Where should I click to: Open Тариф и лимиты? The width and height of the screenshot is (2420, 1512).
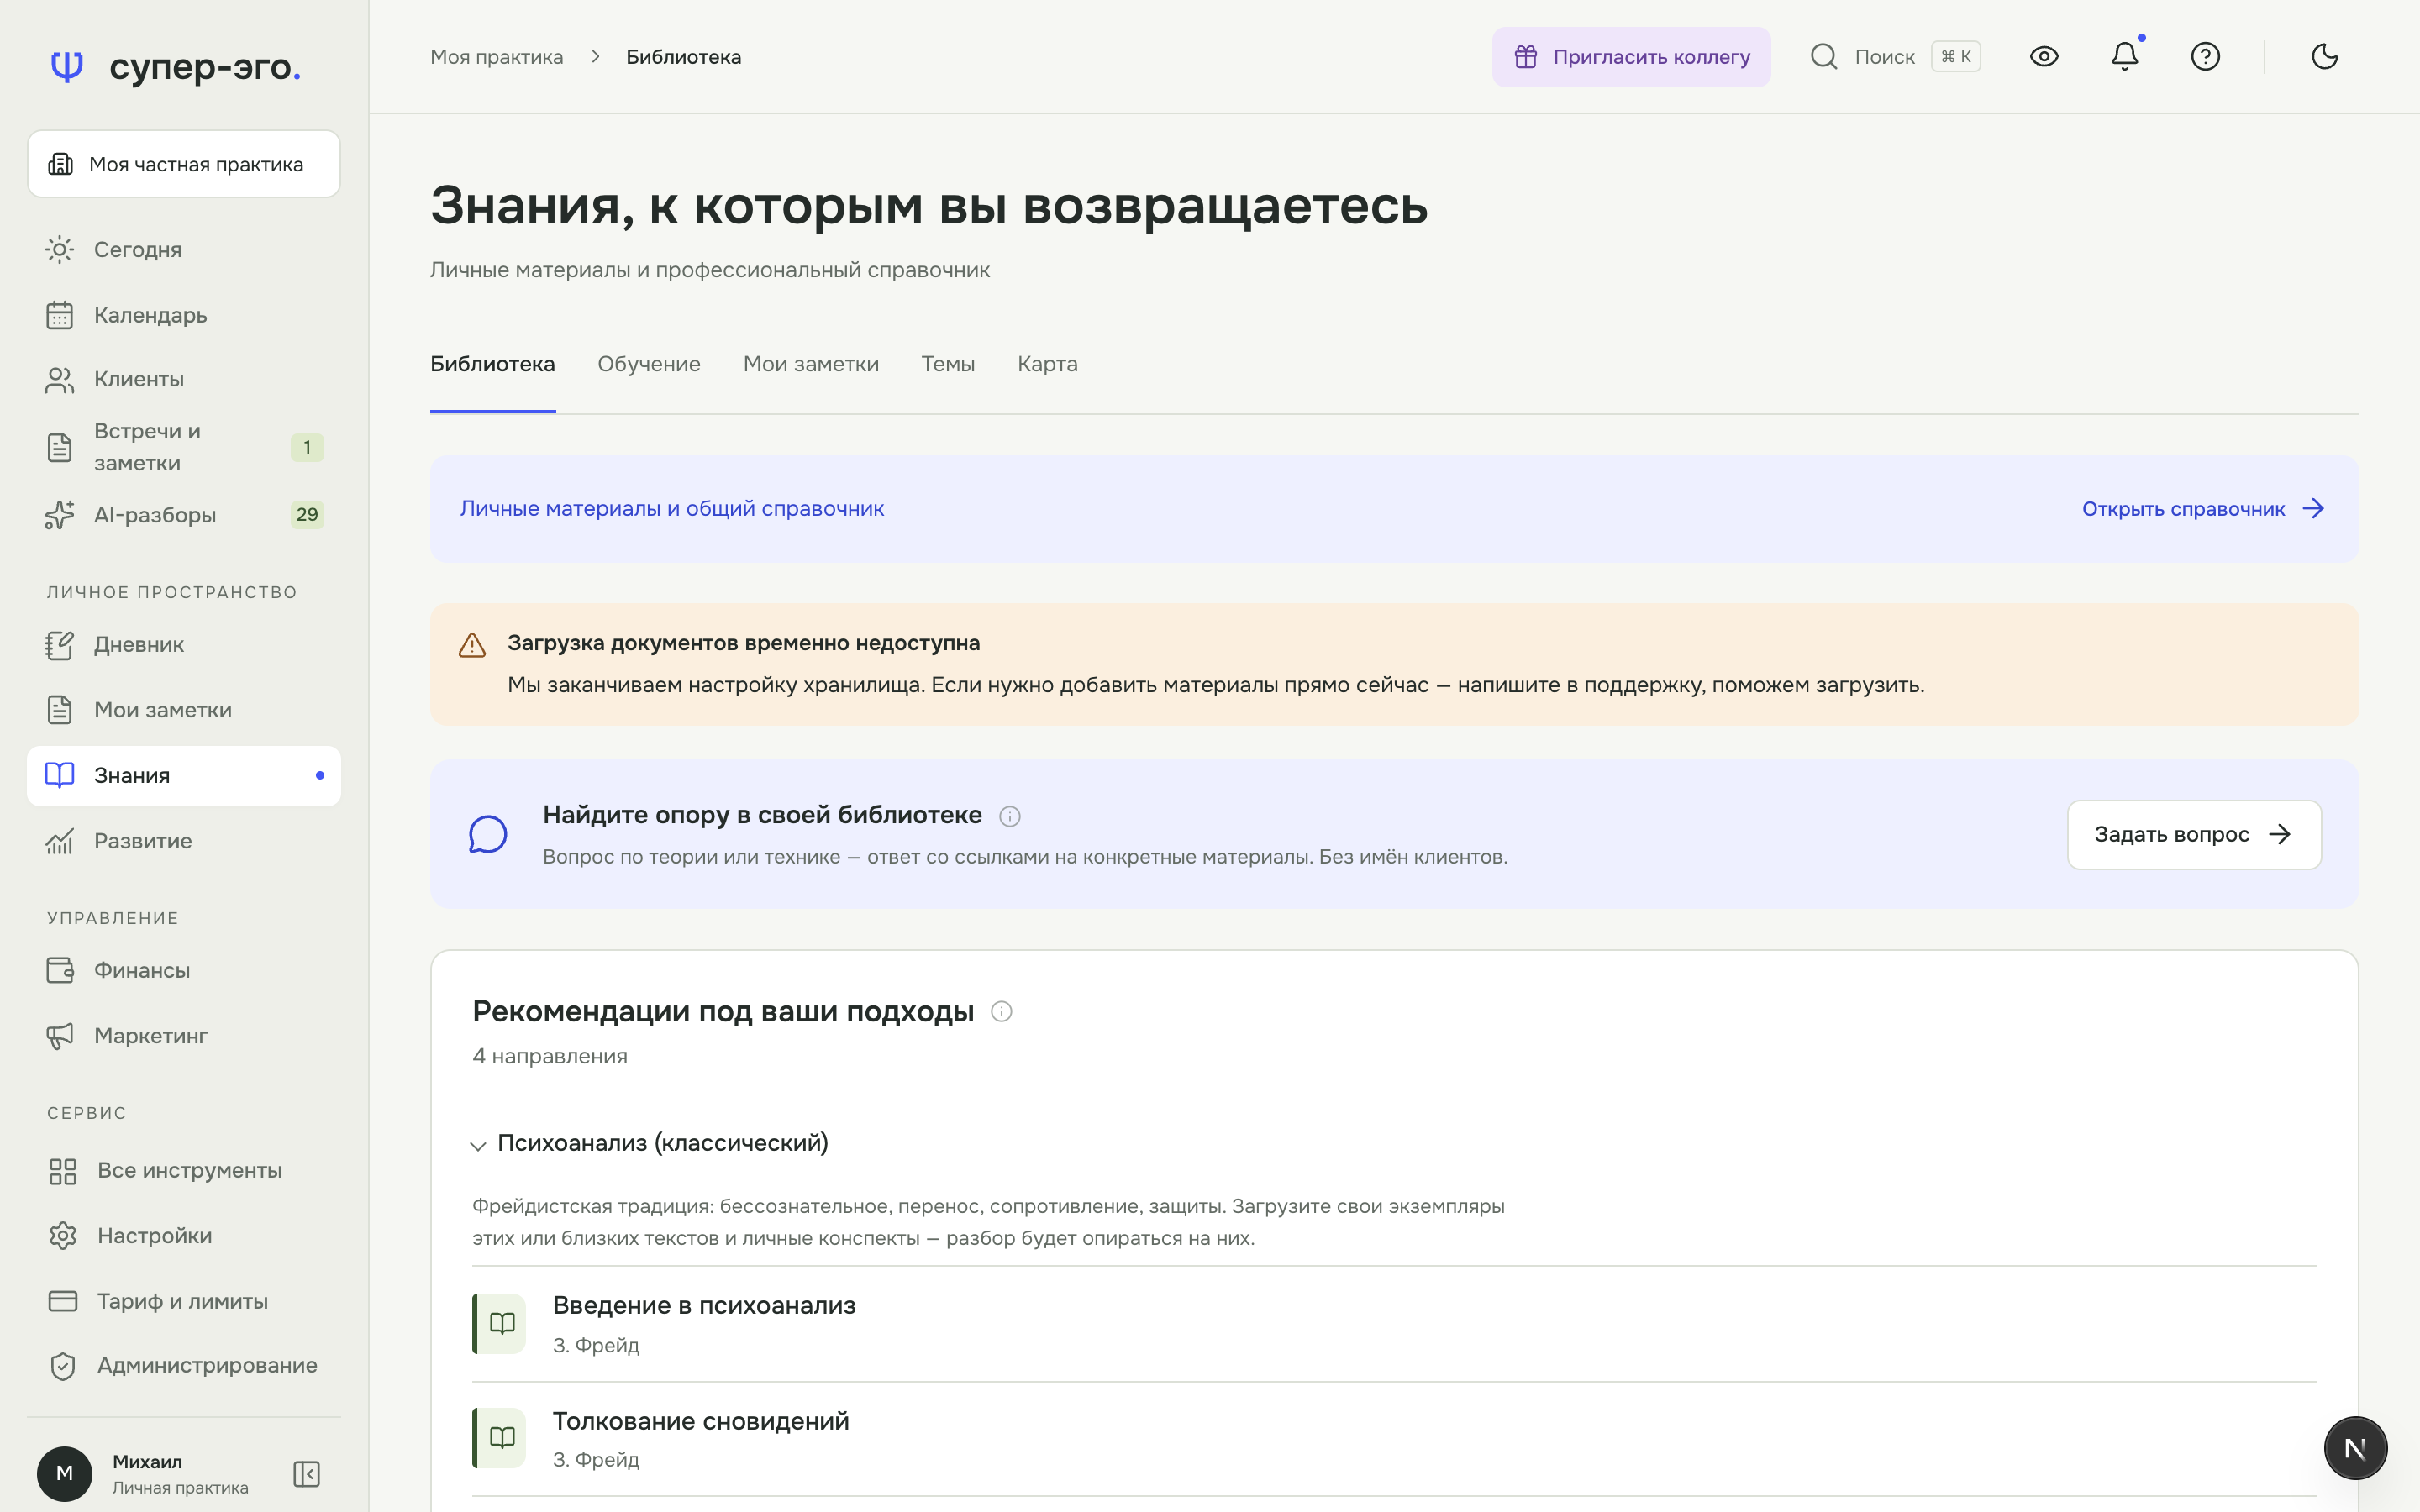coord(184,1301)
